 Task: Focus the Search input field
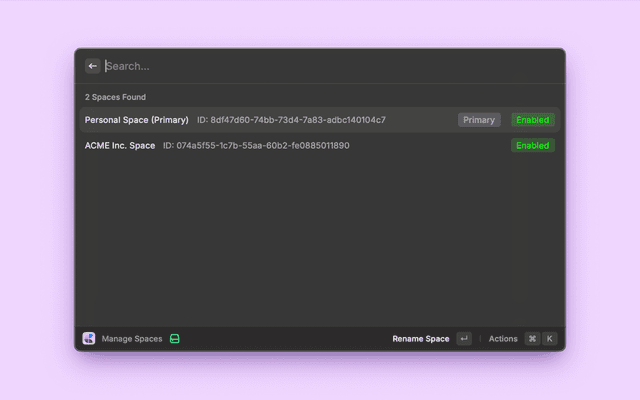(x=320, y=66)
